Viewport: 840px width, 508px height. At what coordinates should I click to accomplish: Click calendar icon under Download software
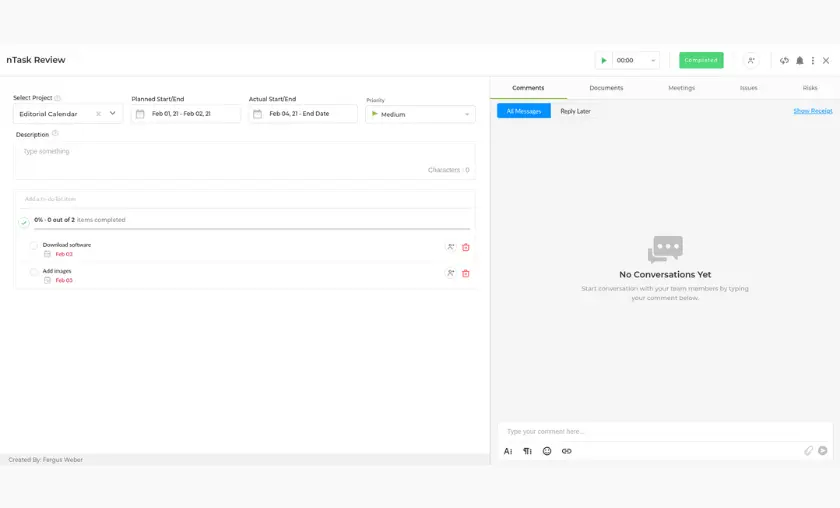click(47, 254)
